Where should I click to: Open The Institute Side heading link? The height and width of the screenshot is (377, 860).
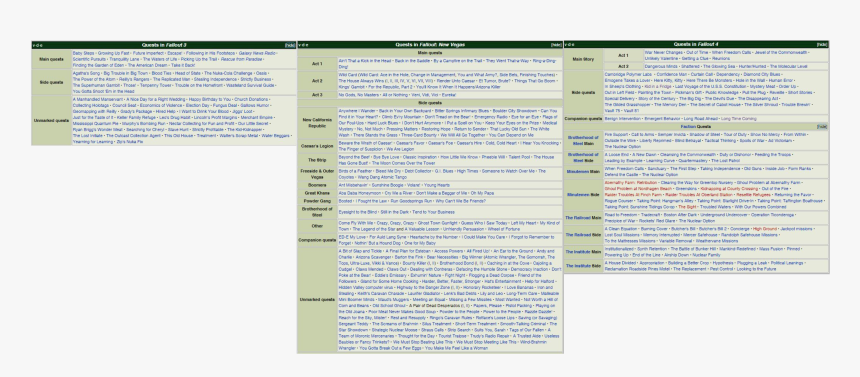tap(584, 266)
